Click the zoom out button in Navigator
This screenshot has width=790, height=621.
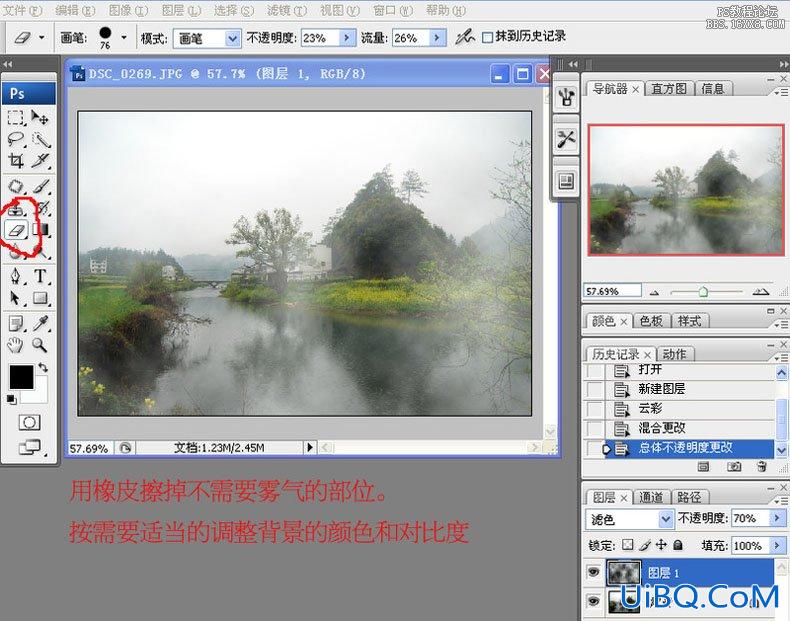(654, 292)
